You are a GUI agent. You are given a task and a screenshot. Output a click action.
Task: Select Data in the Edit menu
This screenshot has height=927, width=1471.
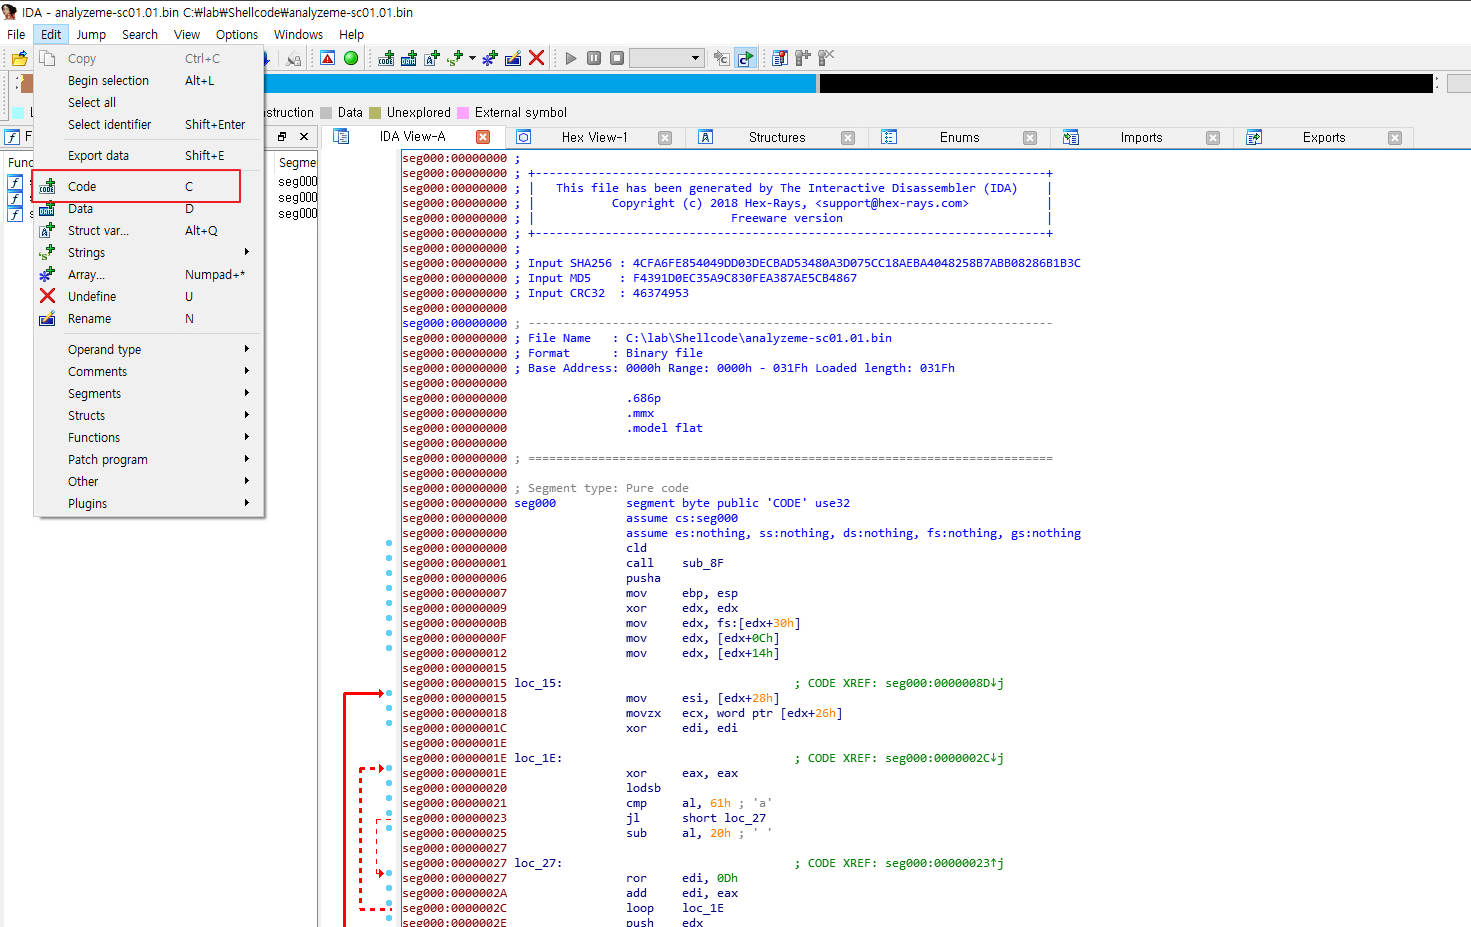click(149, 209)
